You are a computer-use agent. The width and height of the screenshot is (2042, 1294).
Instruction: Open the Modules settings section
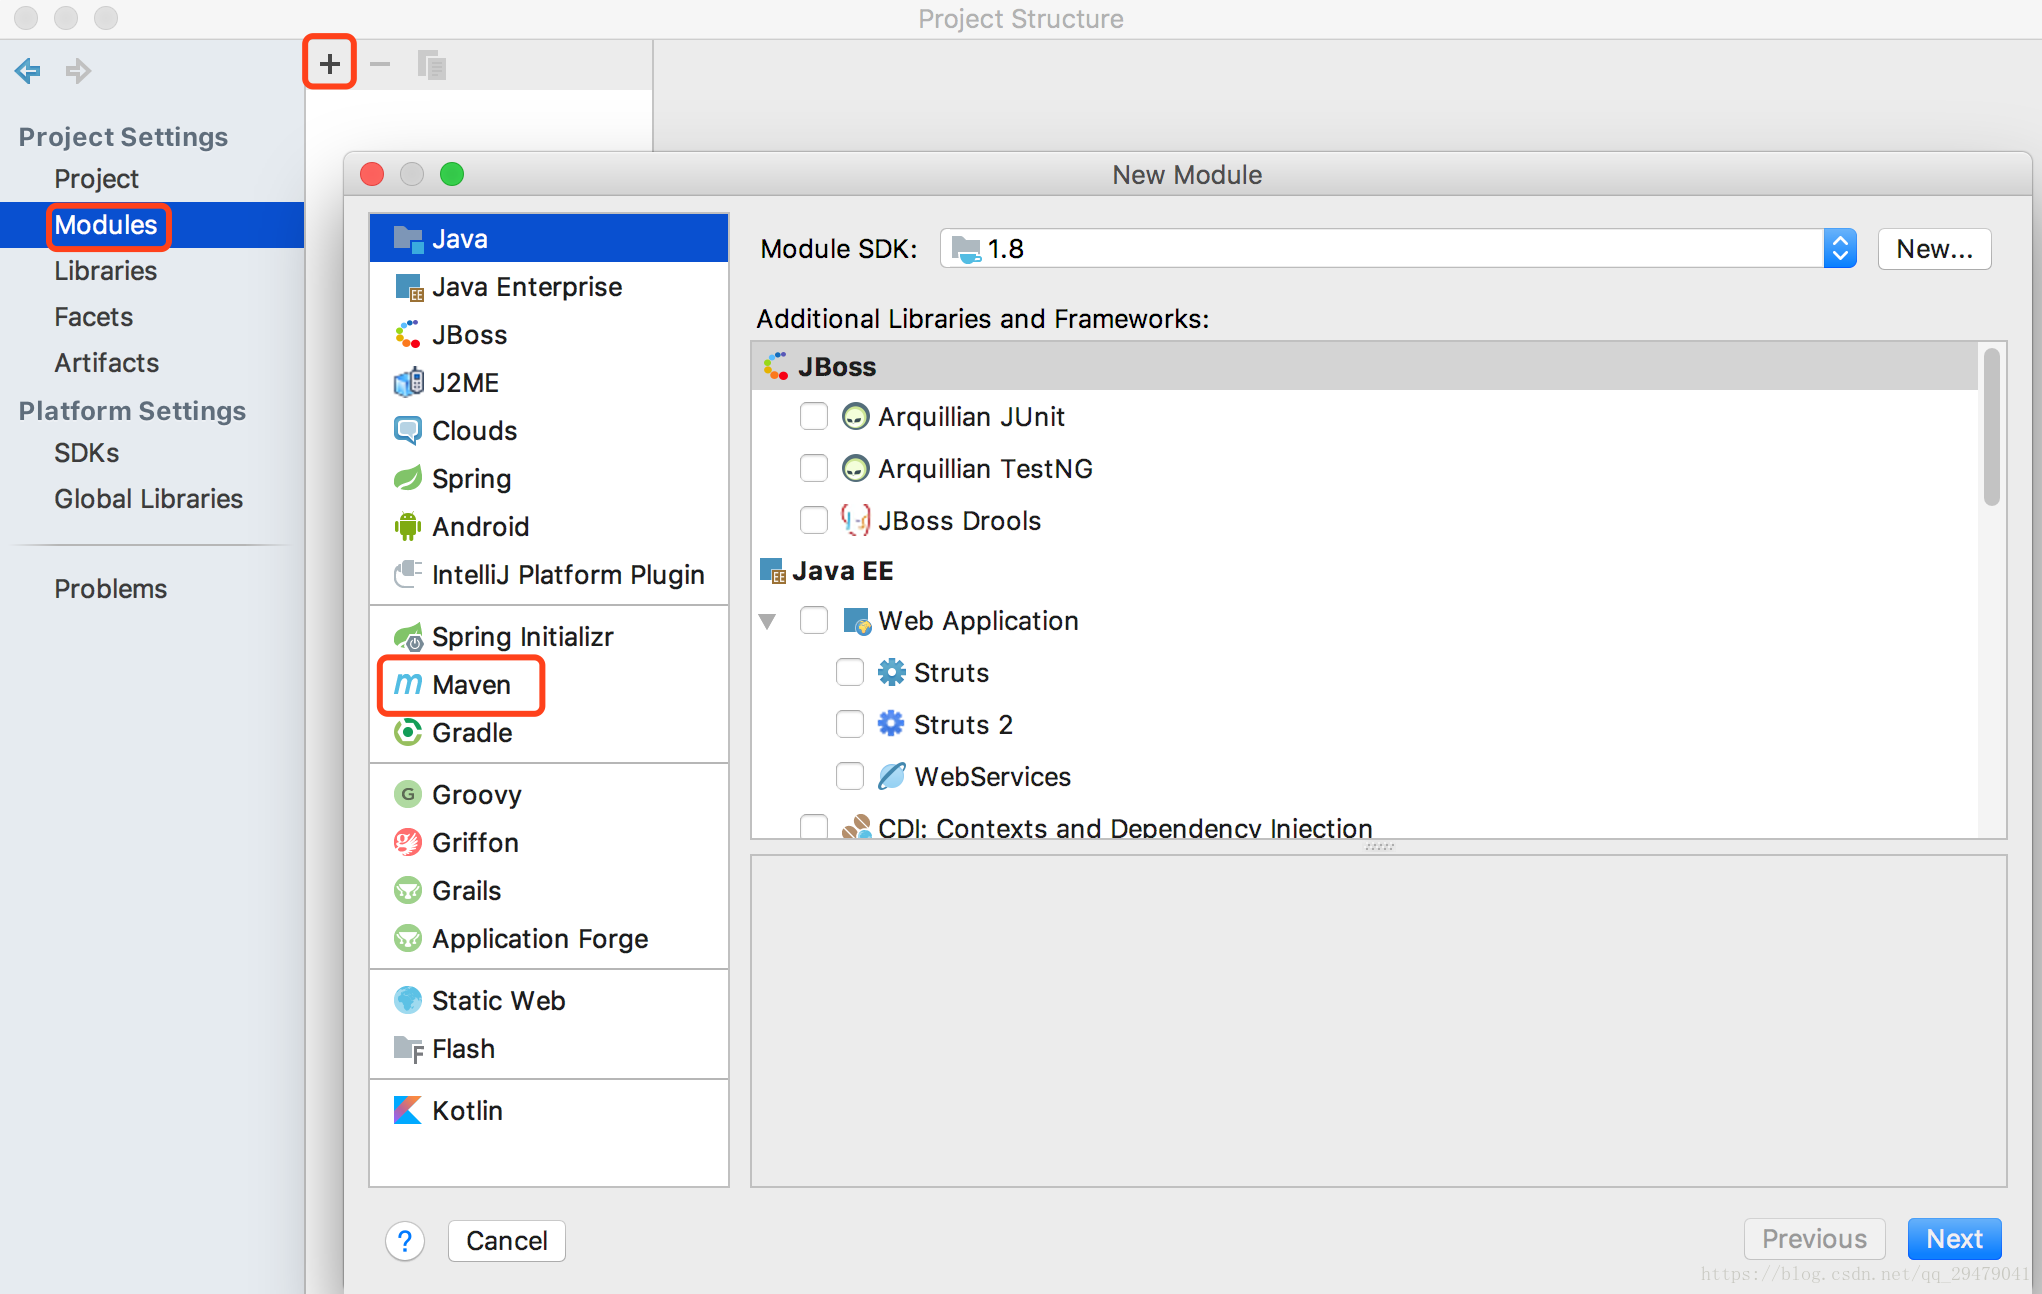click(106, 225)
